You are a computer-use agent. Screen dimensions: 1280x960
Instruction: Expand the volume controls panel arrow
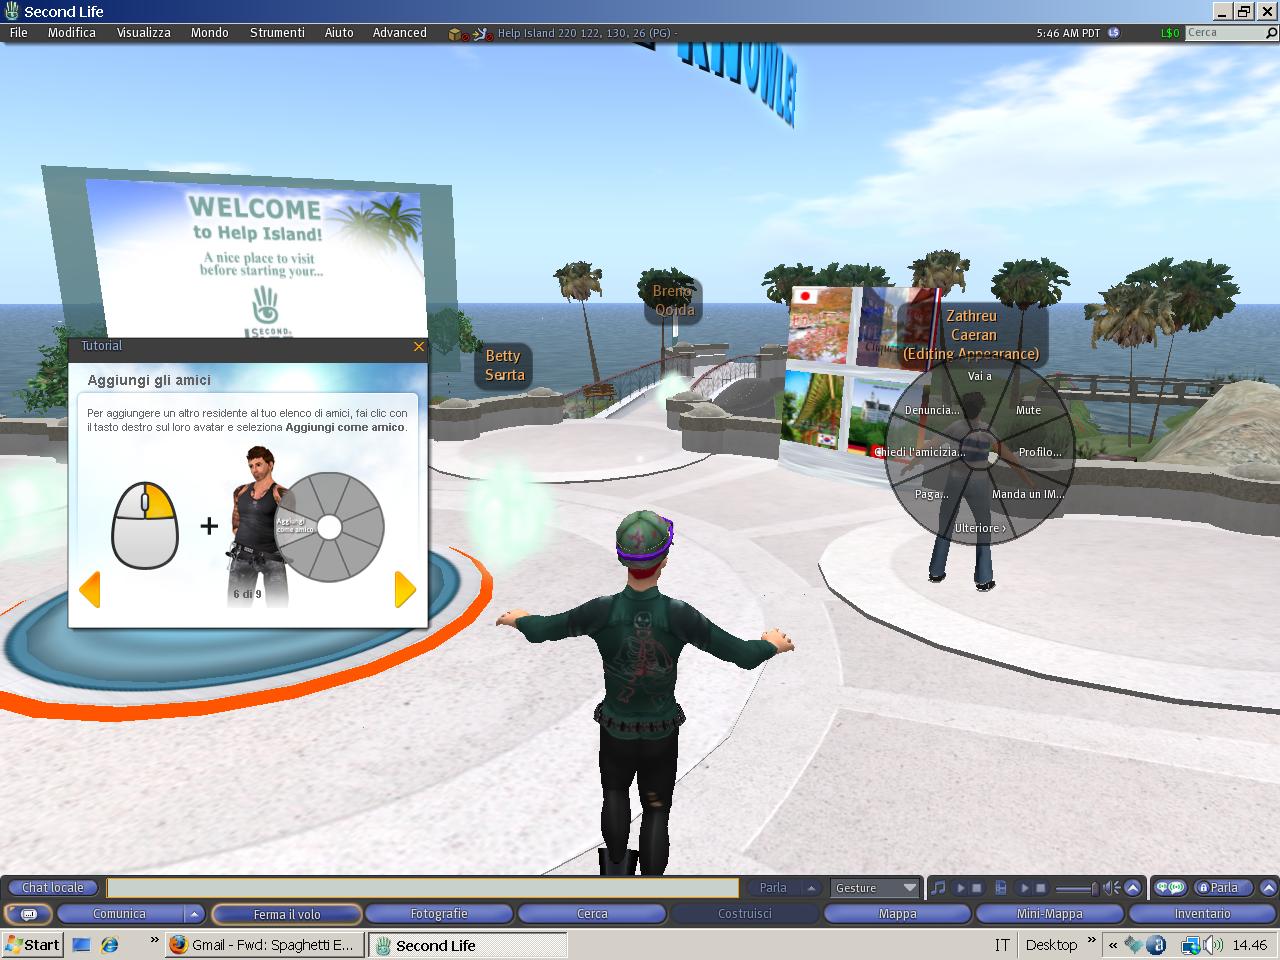coord(1133,887)
